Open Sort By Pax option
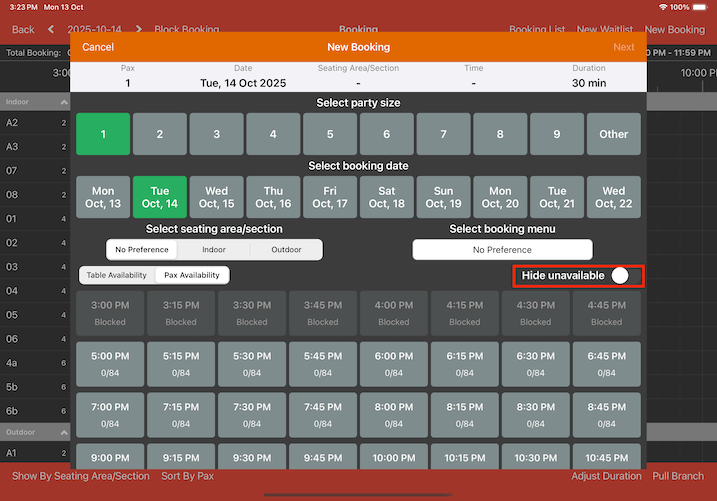This screenshot has height=501, width=717. [187, 476]
